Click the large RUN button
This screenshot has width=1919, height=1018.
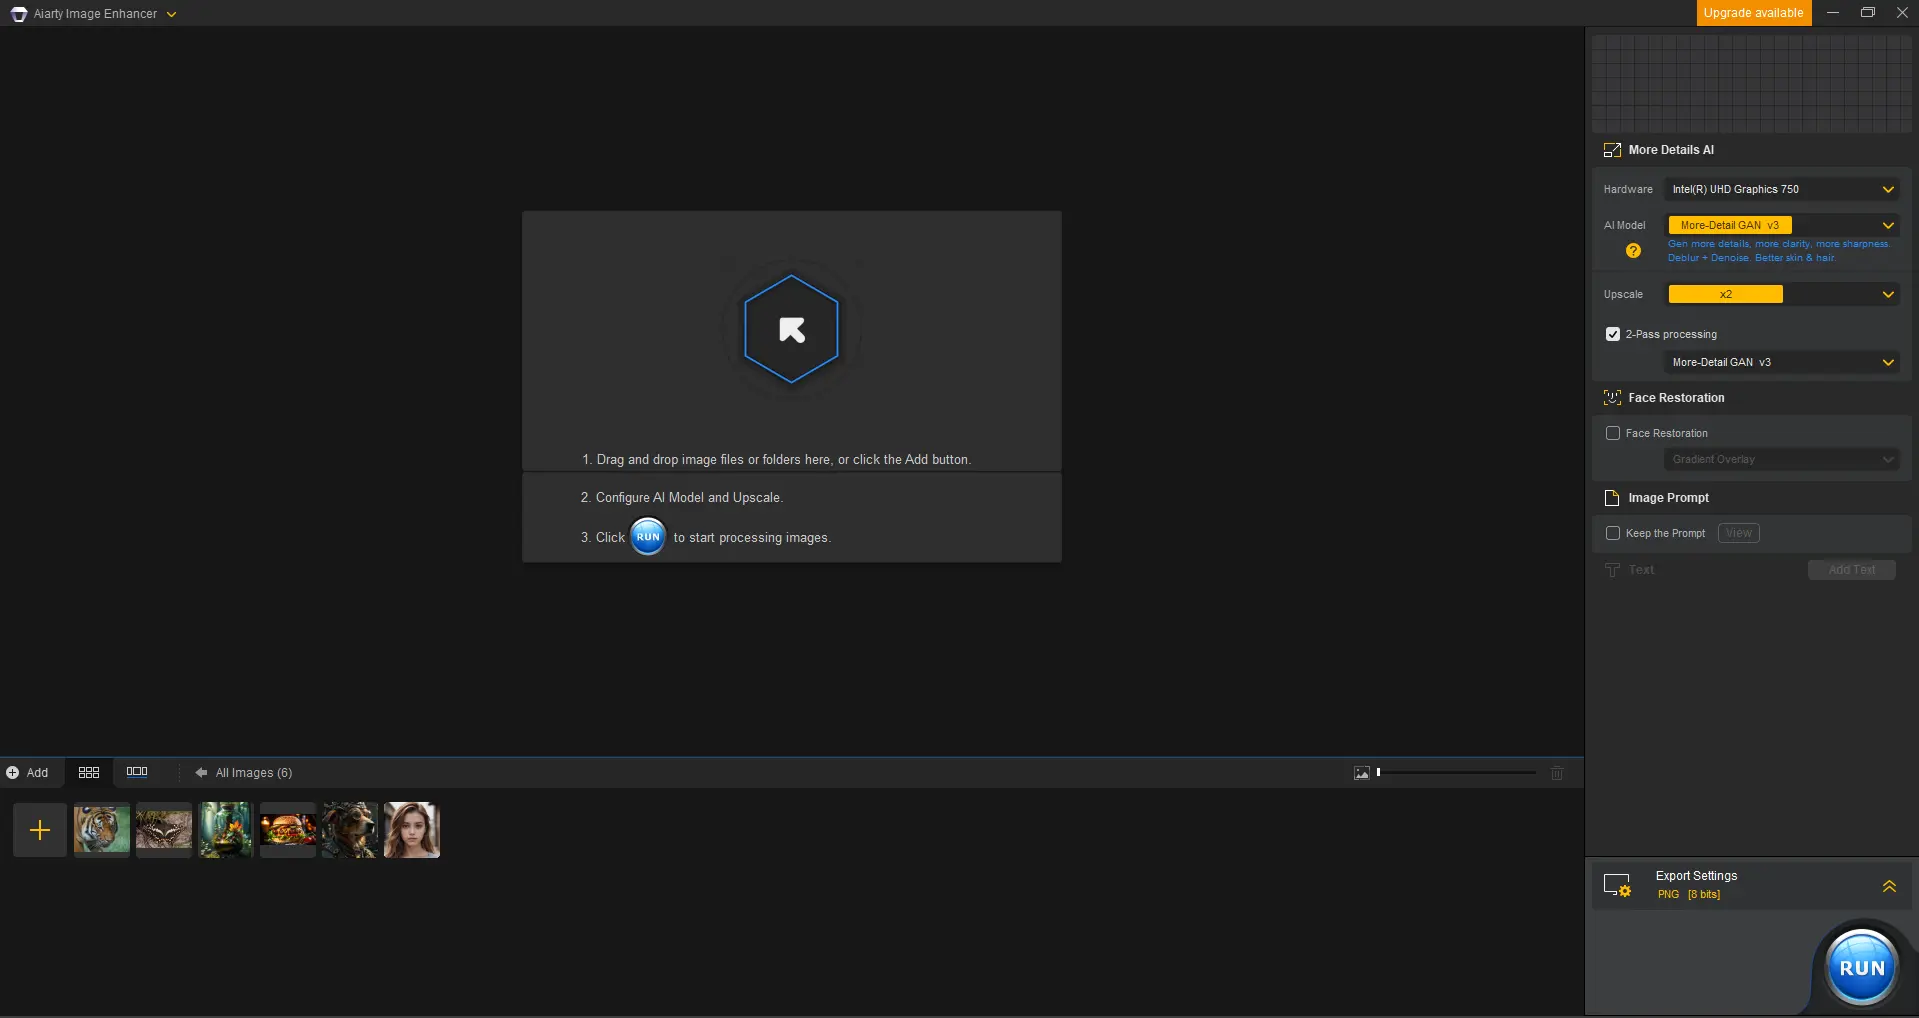click(1861, 967)
